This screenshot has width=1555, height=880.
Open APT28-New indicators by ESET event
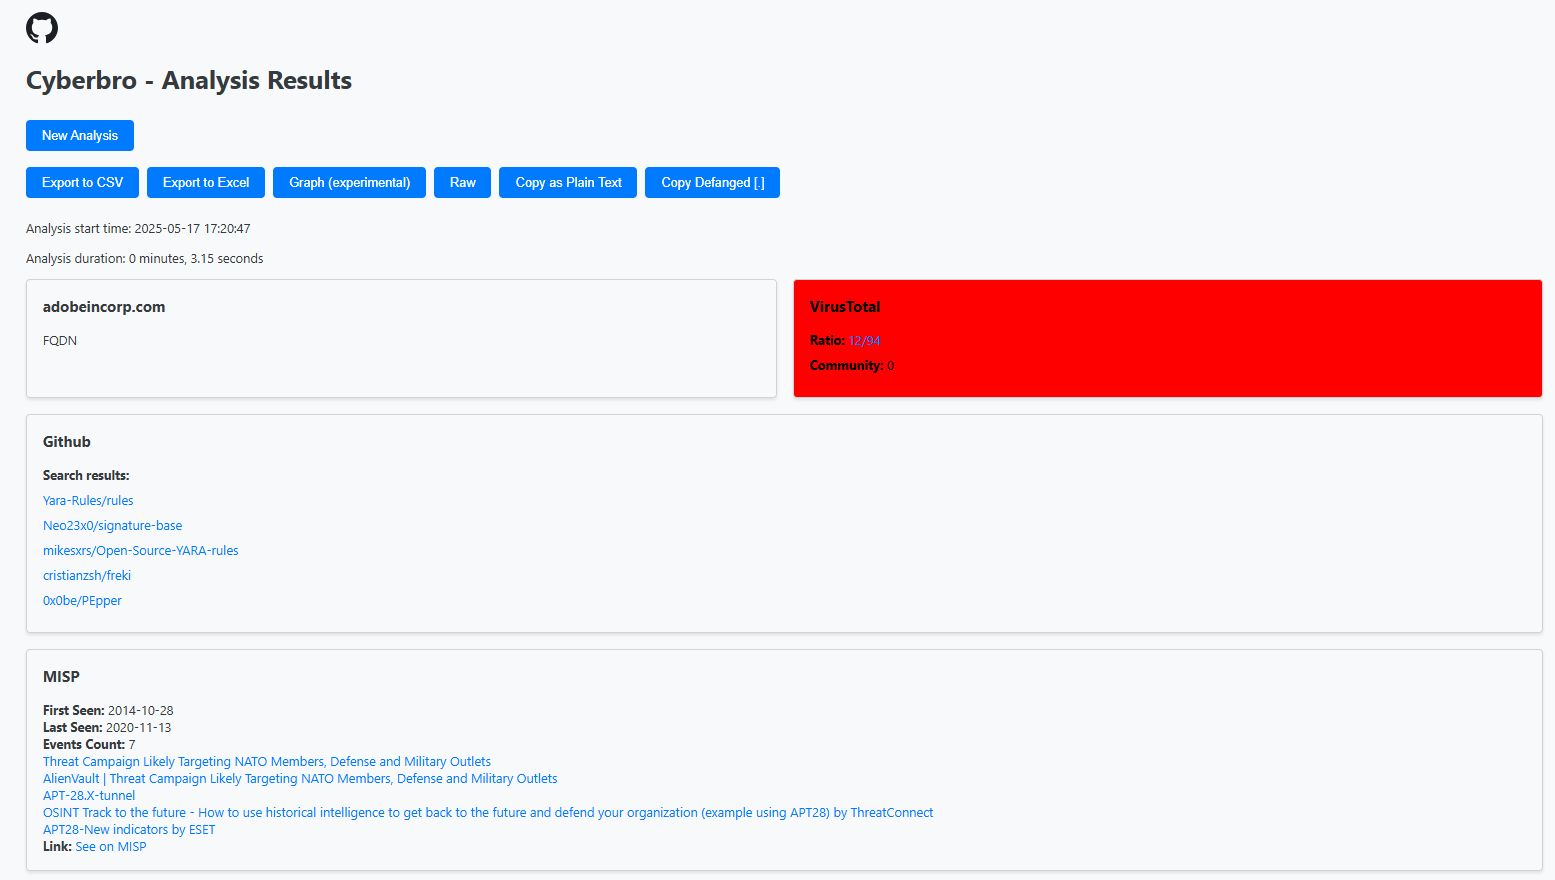point(129,830)
